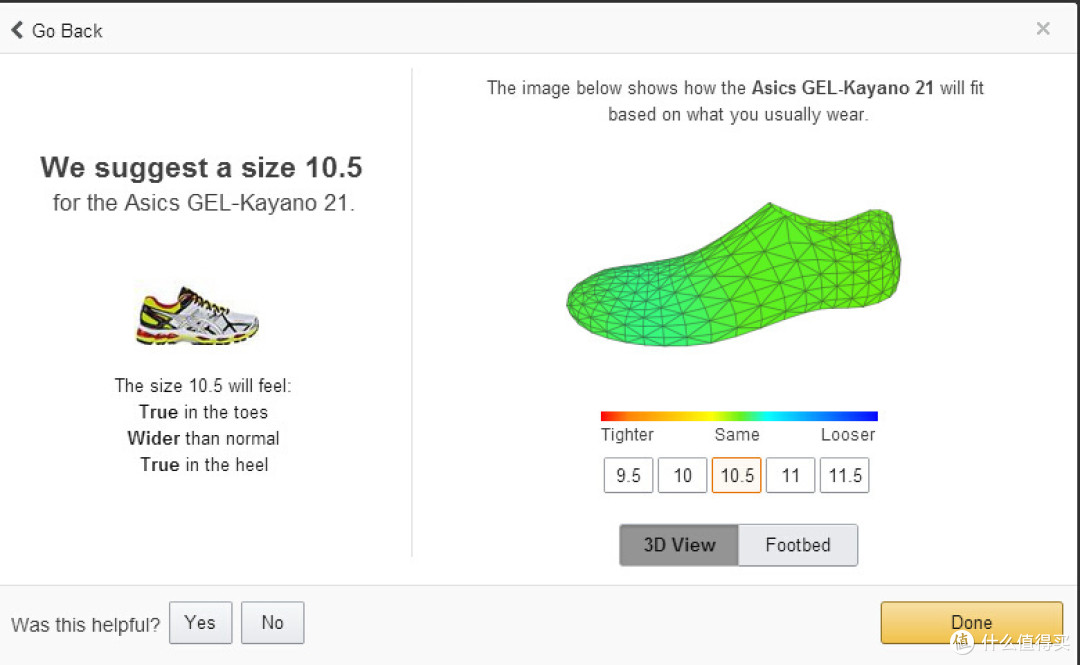1080x665 pixels.
Task: Select size 11.5 button
Action: click(x=844, y=475)
